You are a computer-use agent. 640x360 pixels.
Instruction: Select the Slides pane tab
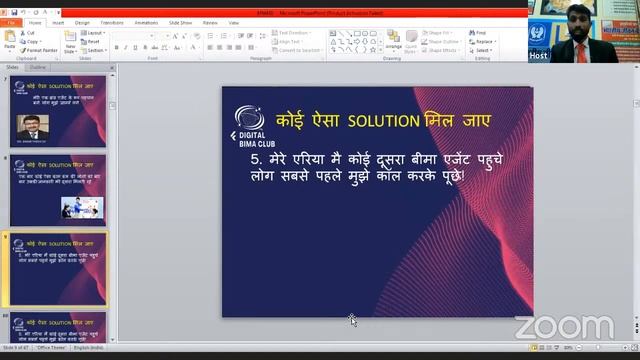point(12,67)
